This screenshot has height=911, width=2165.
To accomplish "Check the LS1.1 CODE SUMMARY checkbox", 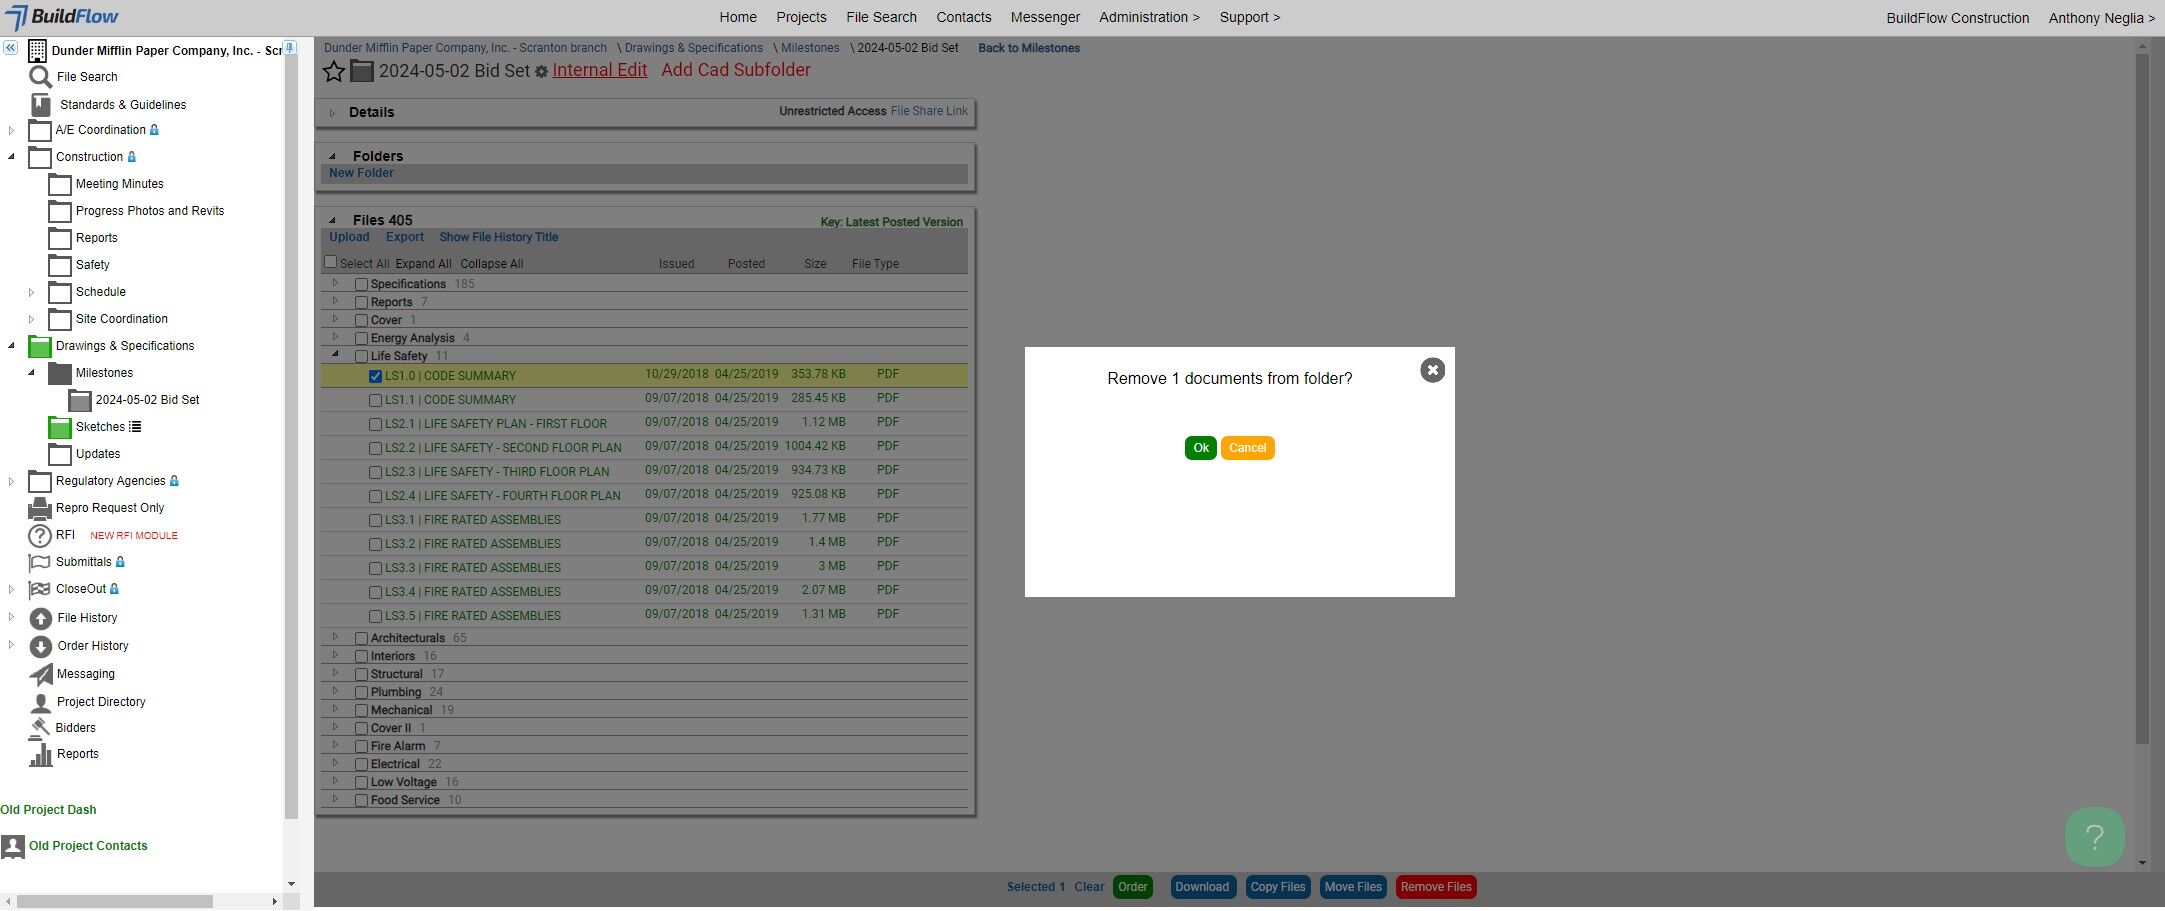I will pos(375,400).
